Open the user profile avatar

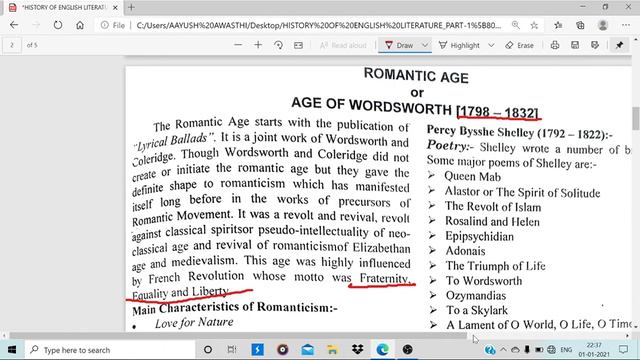[602, 25]
